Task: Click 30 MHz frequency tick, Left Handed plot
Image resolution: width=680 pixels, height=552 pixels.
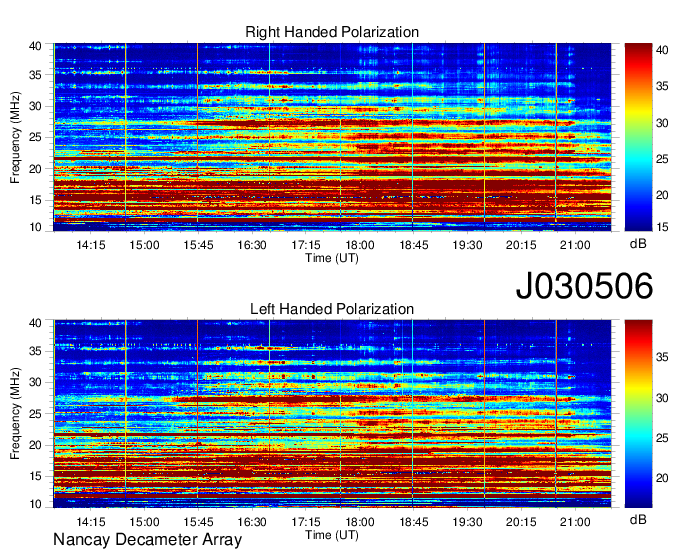Action: (x=35, y=382)
